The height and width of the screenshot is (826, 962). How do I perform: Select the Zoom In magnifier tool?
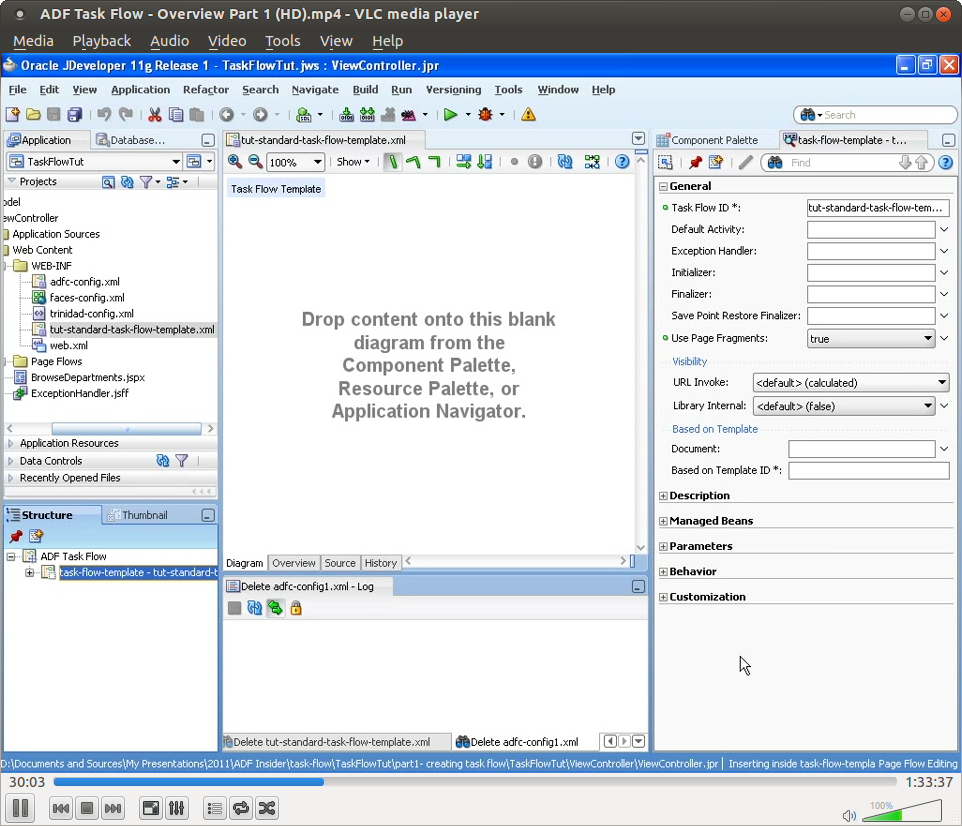pyautogui.click(x=236, y=161)
